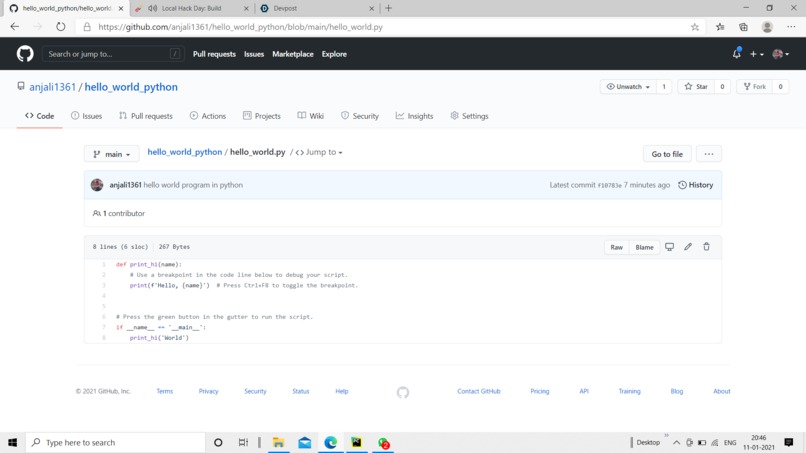The image size is (806, 453).
Task: Click inside Search or jump to field
Action: 113,53
